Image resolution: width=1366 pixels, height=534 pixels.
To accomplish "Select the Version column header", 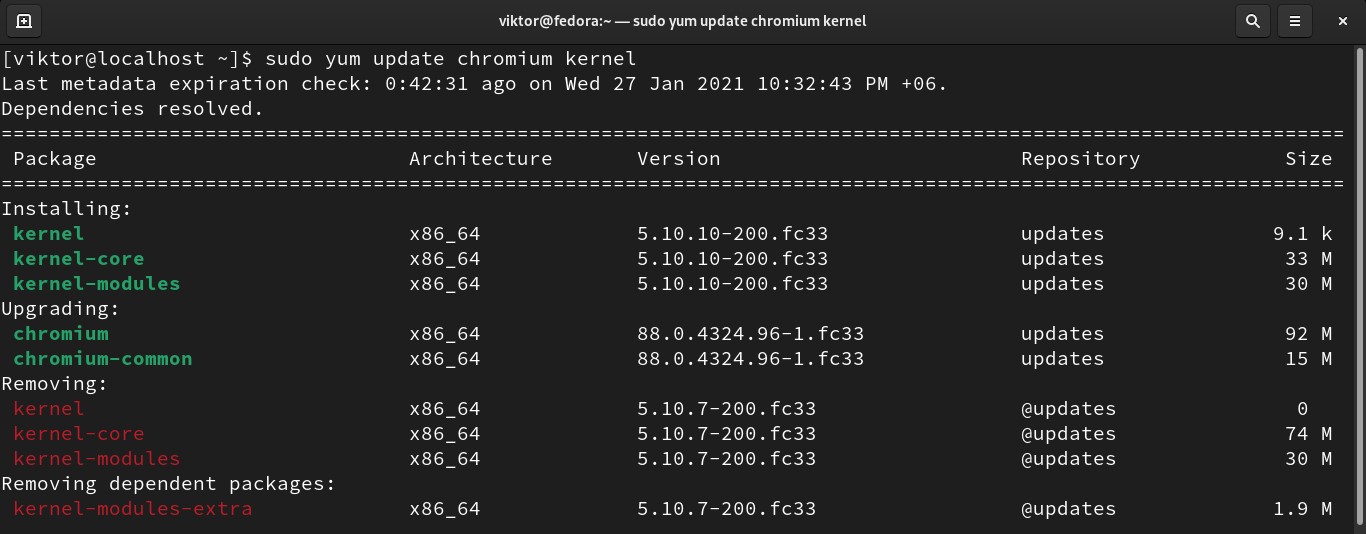I will click(x=678, y=159).
